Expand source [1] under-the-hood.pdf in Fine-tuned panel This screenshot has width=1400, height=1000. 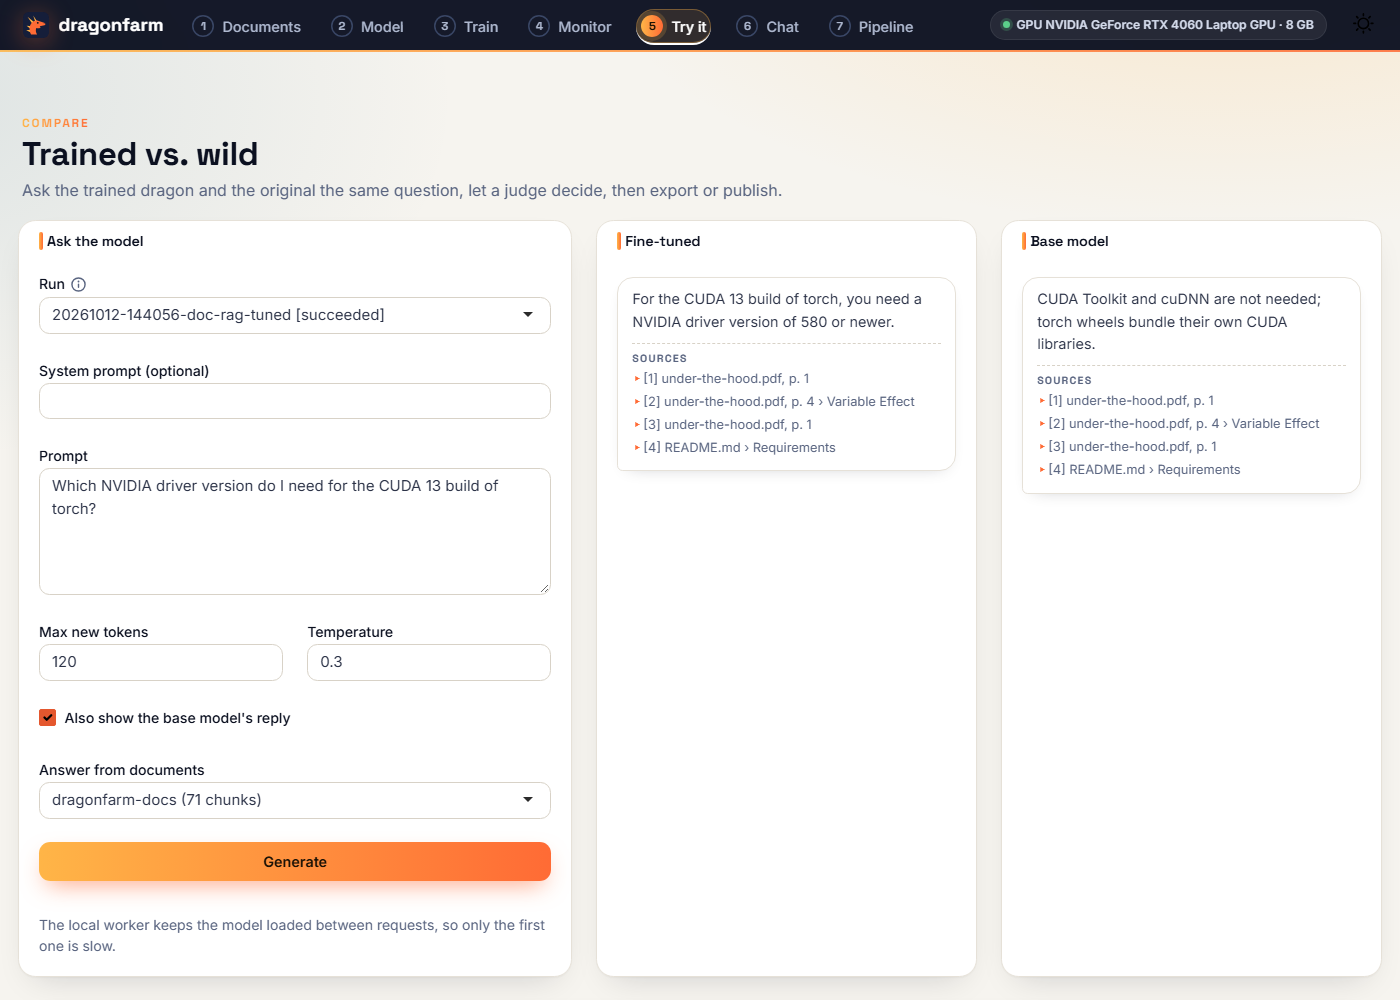[721, 379]
